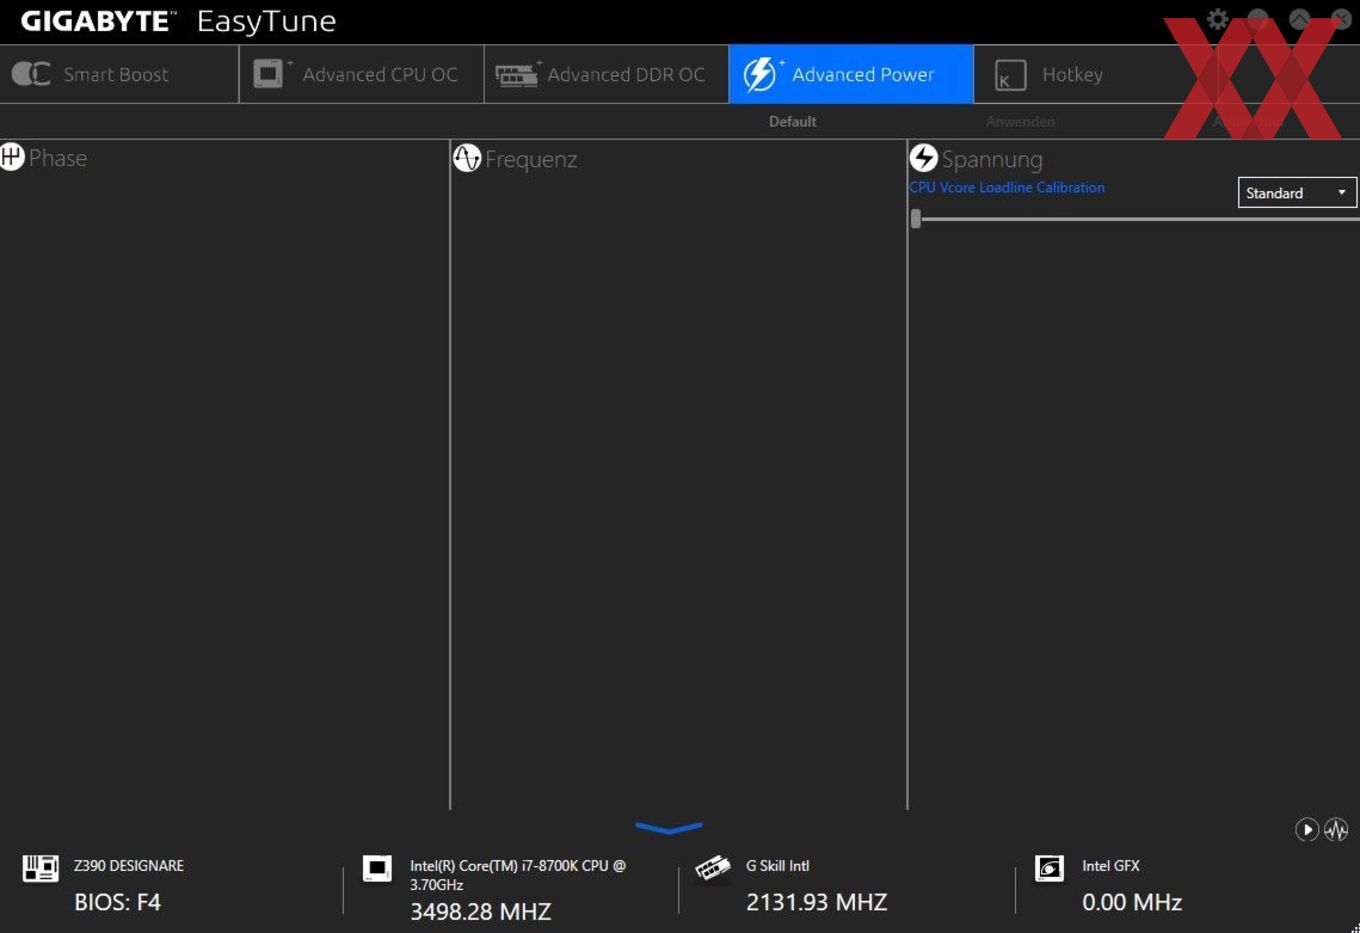Click the 0.00 MHz GFX value
The height and width of the screenshot is (933, 1360).
tap(1132, 902)
